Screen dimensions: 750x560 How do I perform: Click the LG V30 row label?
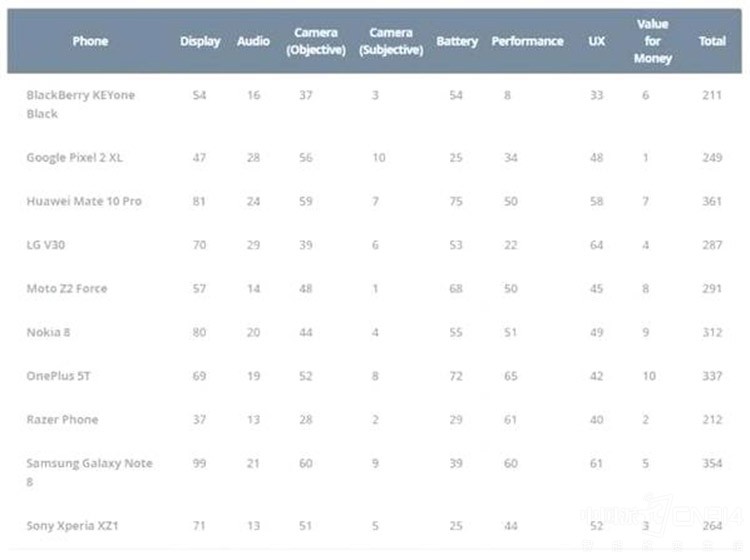(x=45, y=245)
